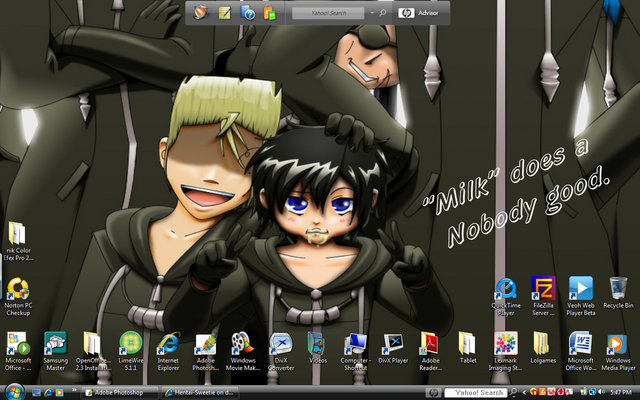Viewport: 640px width, 400px height.
Task: Switch to the Adobe Photoshop taskbar button
Action: click(x=120, y=393)
